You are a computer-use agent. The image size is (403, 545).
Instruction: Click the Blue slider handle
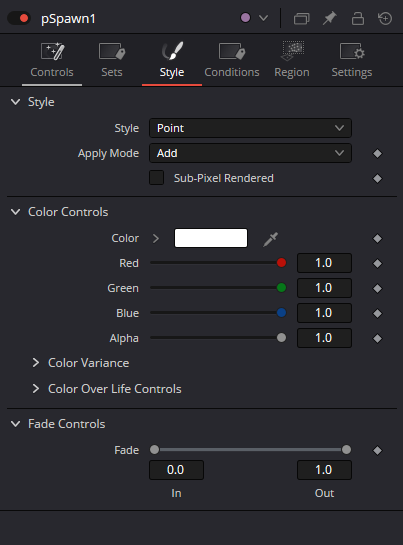coord(281,313)
